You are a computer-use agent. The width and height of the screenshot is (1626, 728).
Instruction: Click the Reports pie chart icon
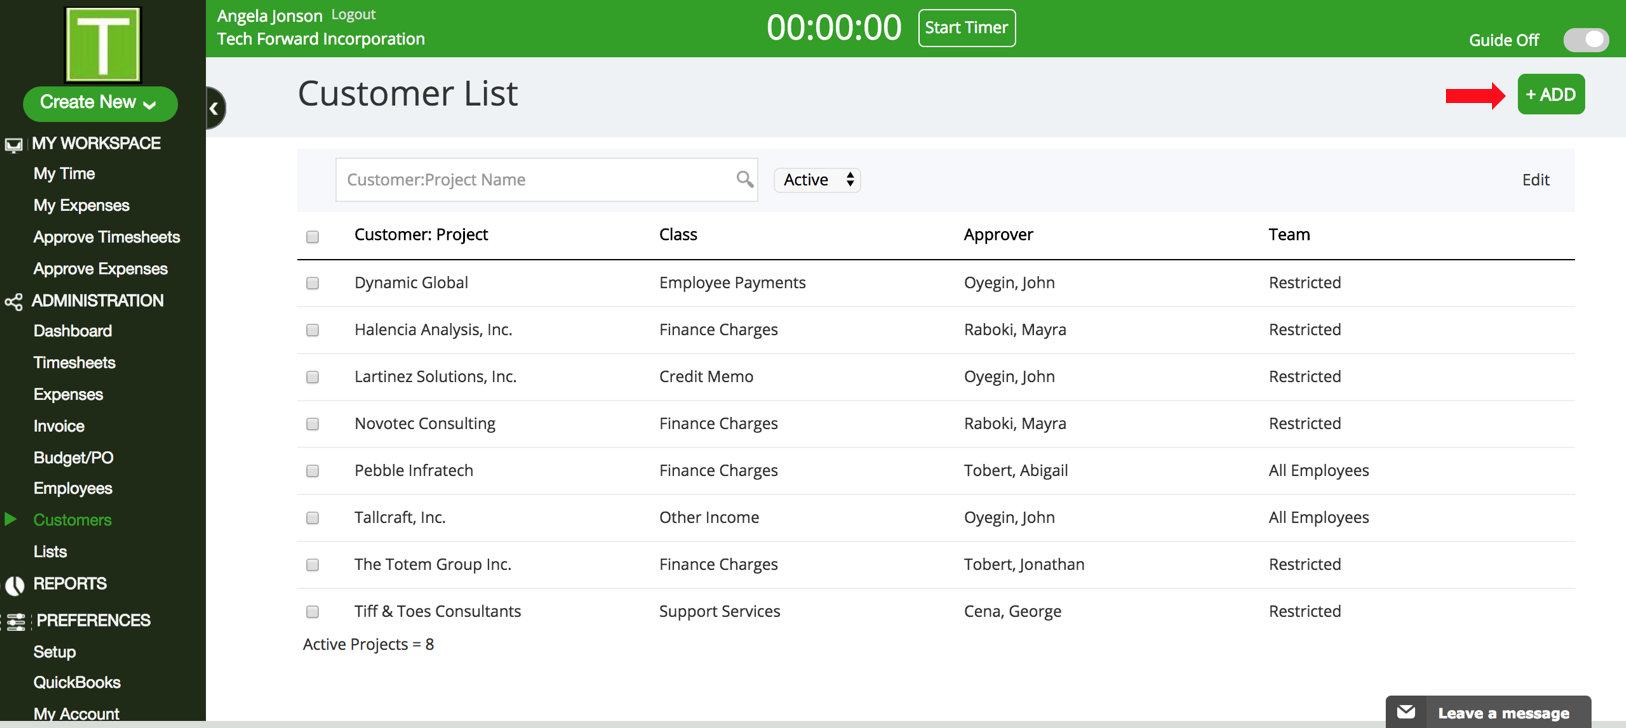tap(14, 585)
